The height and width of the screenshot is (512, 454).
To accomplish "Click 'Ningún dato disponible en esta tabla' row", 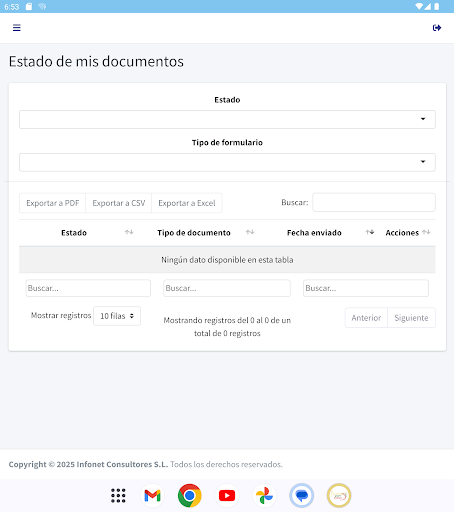I will tap(227, 260).
